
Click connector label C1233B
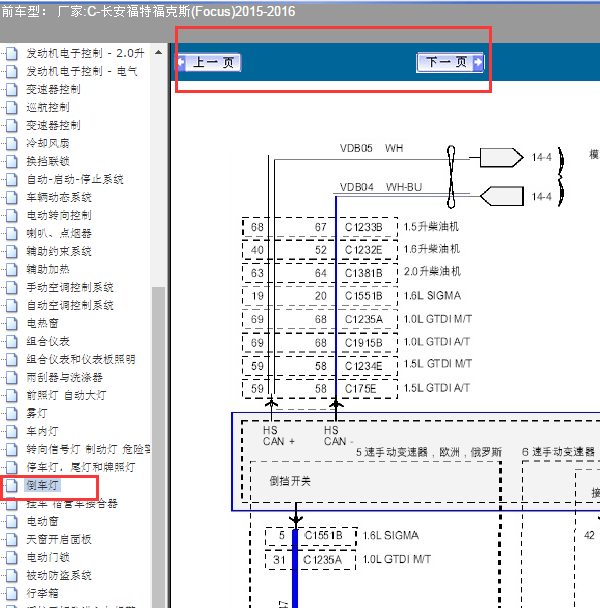click(x=364, y=227)
